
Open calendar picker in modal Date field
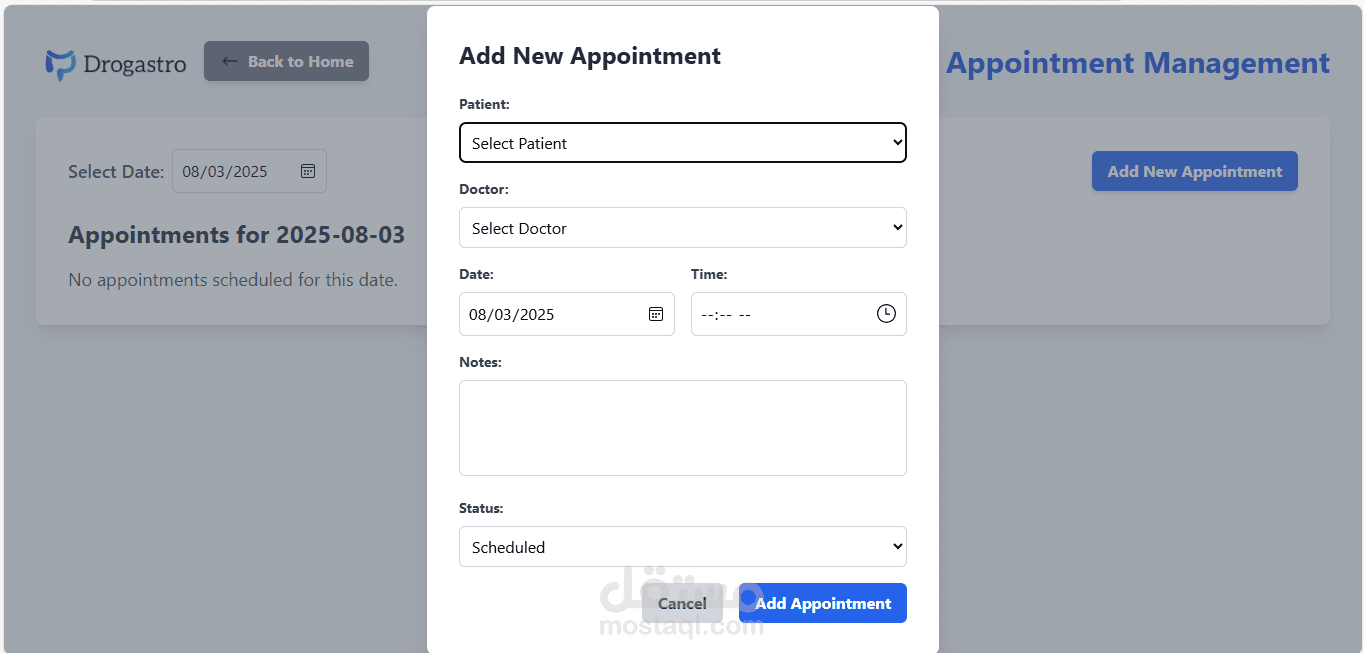656,314
